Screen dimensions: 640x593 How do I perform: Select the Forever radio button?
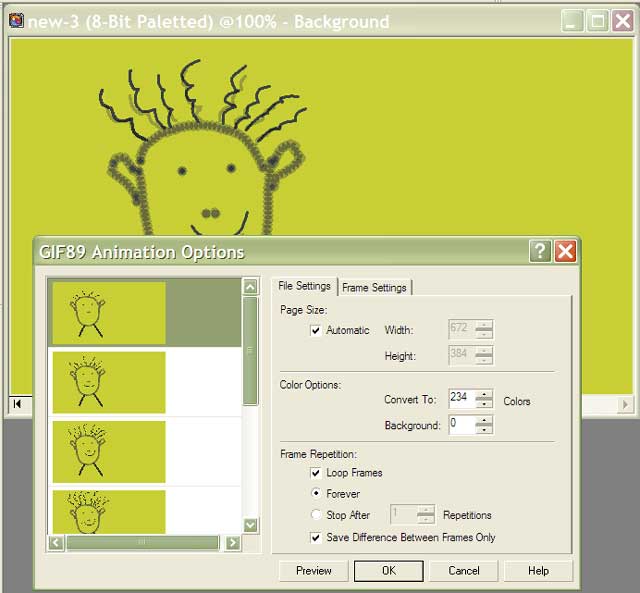(316, 494)
